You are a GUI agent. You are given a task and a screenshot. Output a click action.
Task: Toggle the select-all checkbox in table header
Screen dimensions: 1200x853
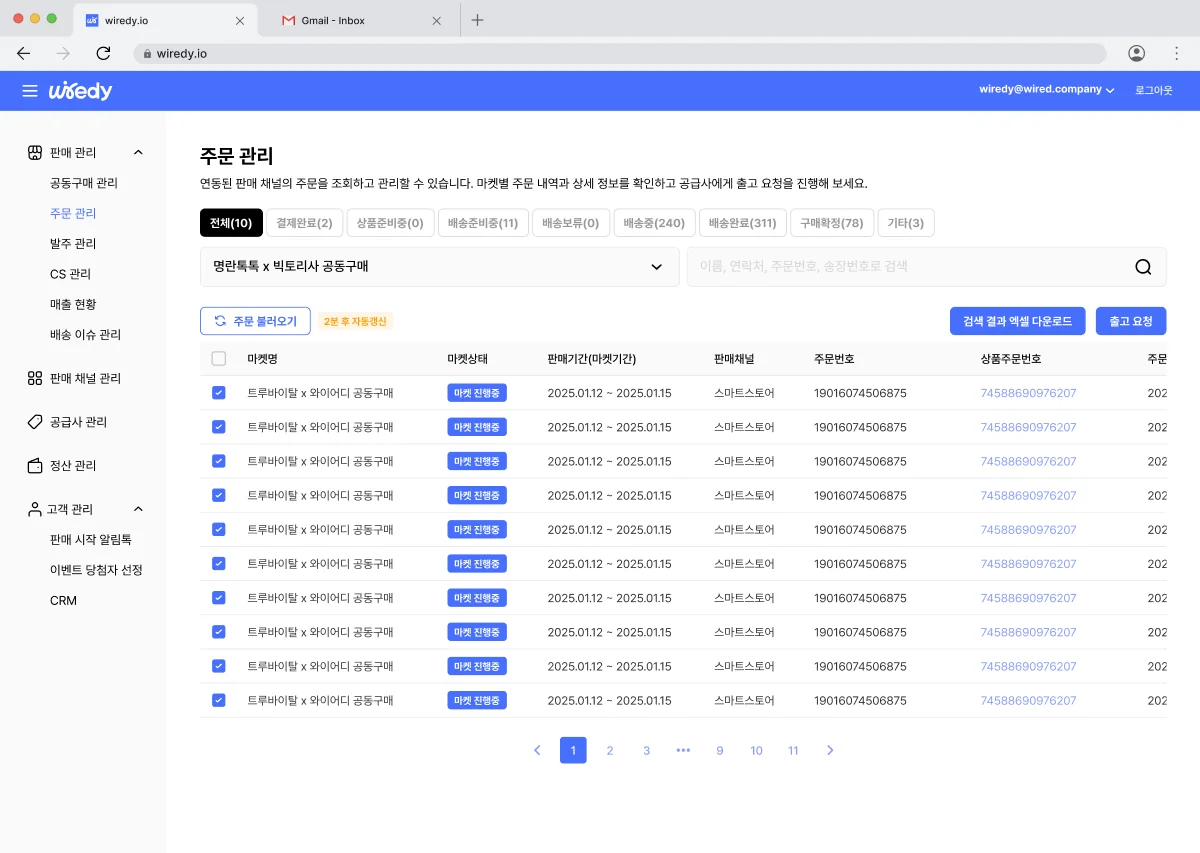218,358
